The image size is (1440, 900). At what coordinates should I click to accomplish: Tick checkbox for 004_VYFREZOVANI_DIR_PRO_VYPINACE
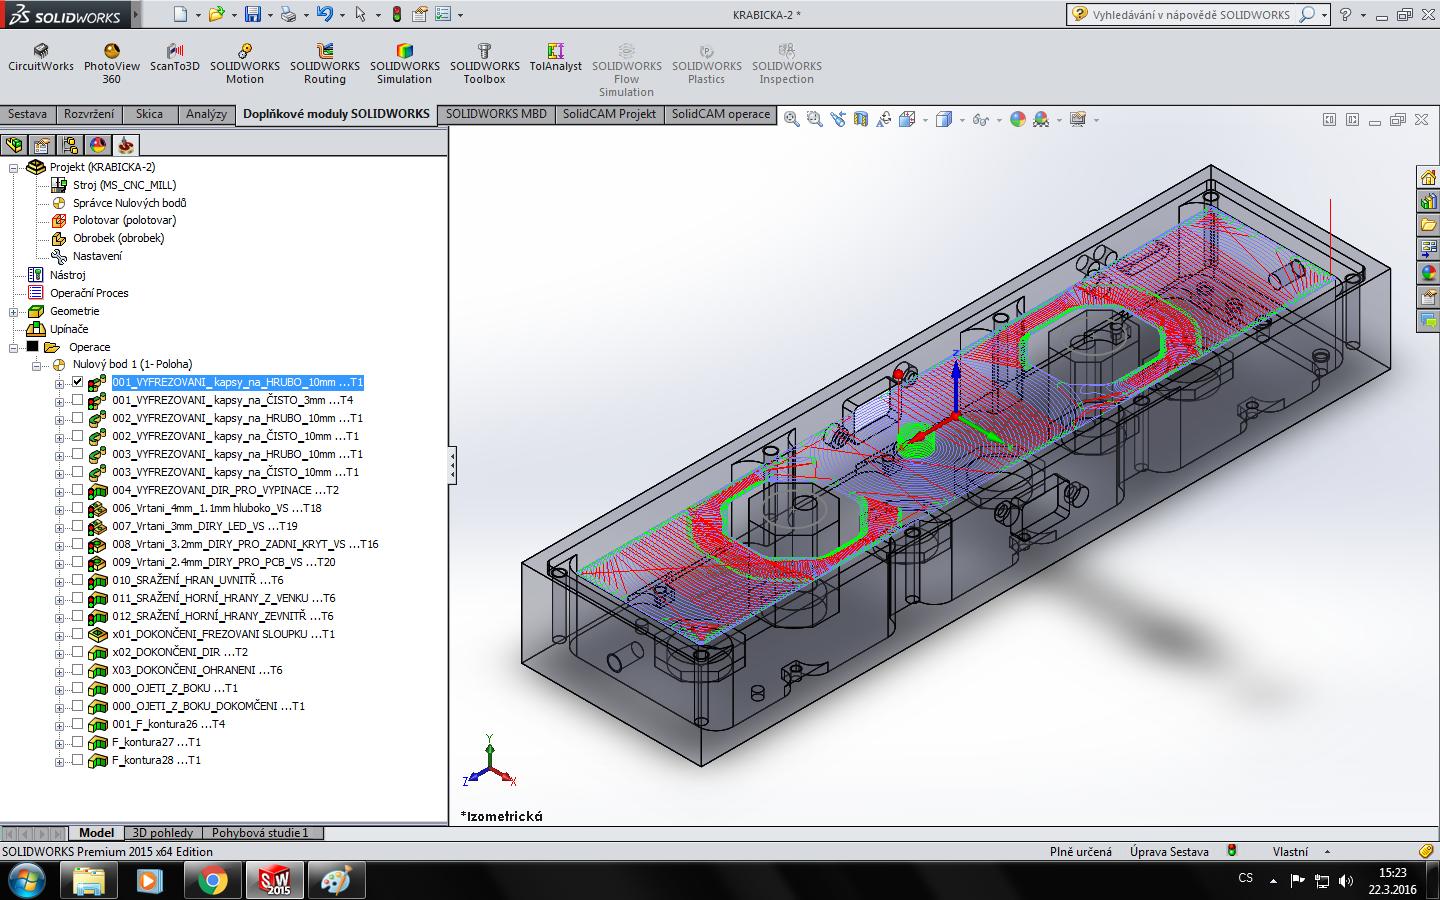coord(77,490)
